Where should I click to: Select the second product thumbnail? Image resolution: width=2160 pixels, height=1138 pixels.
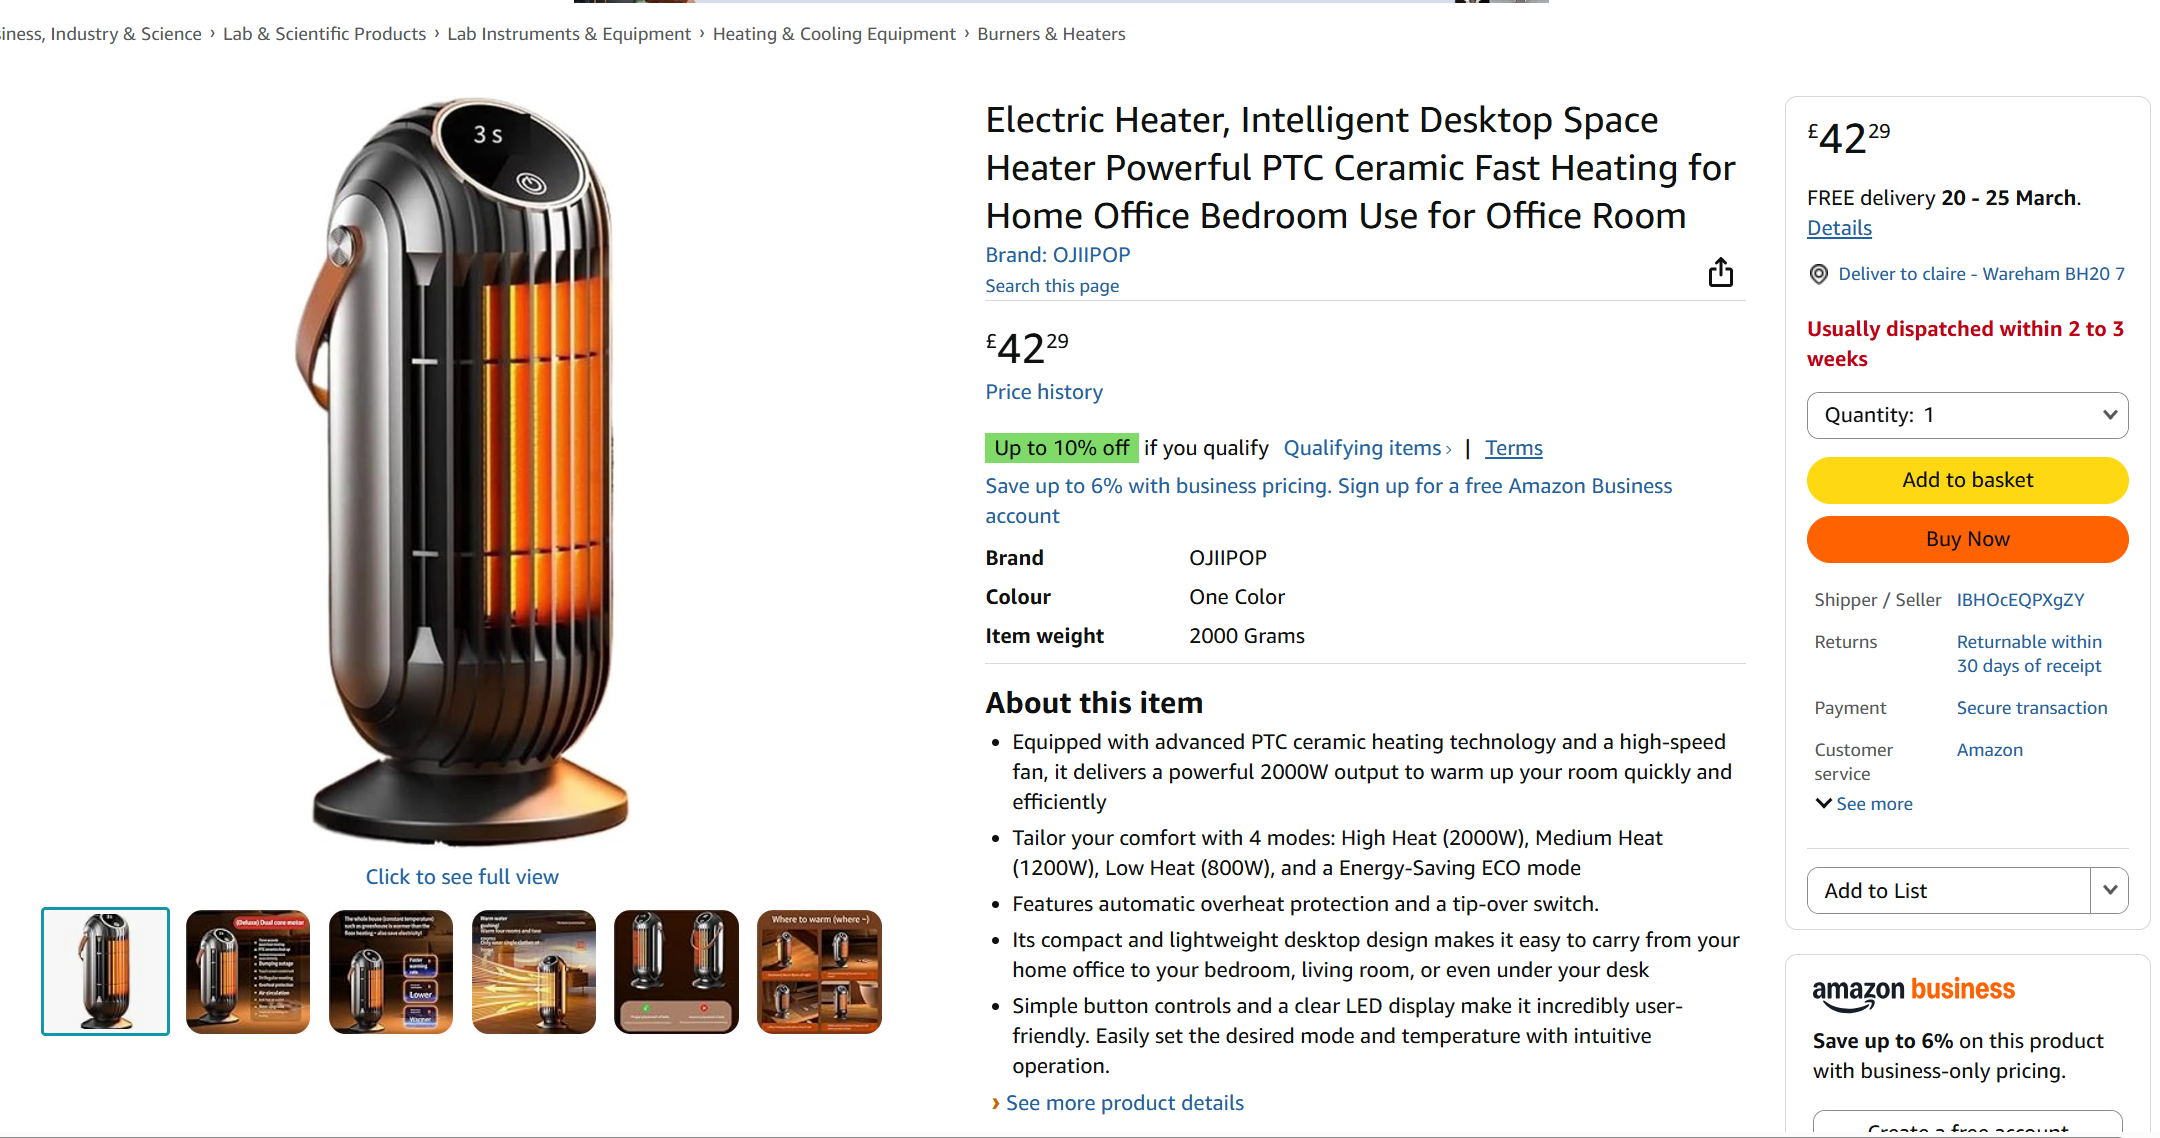pos(248,971)
